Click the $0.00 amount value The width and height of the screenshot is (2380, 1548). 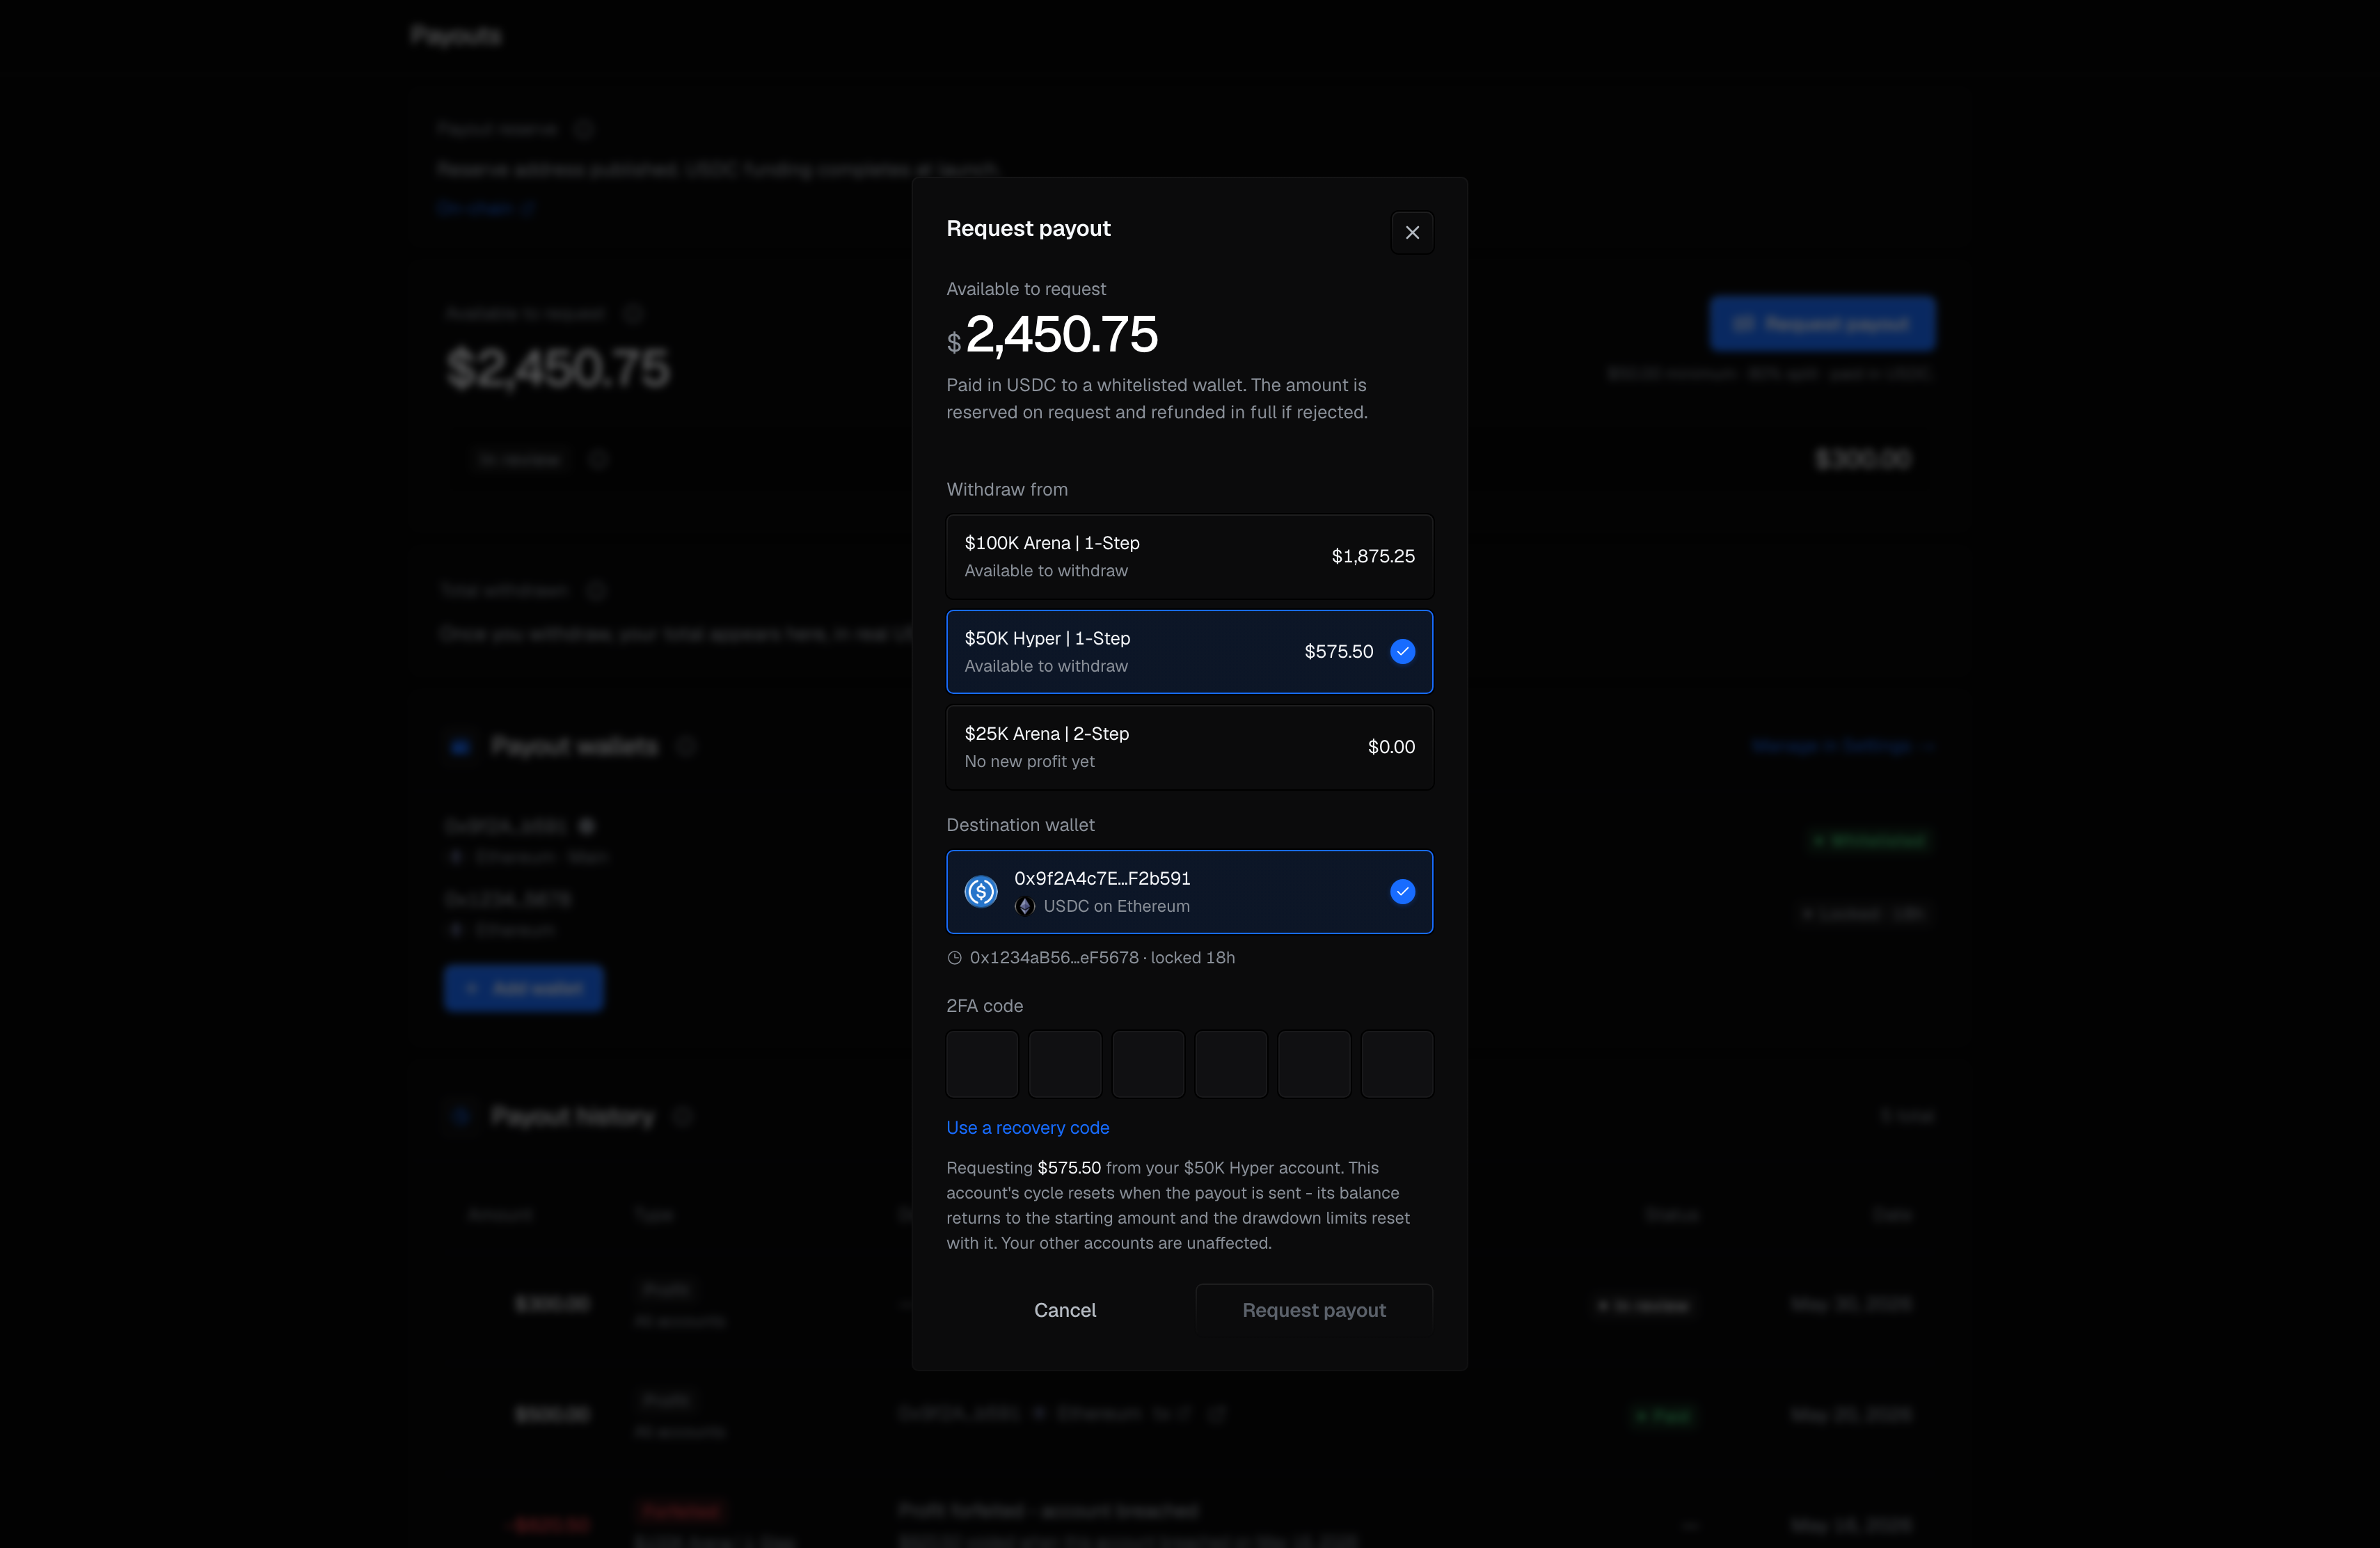point(1391,747)
